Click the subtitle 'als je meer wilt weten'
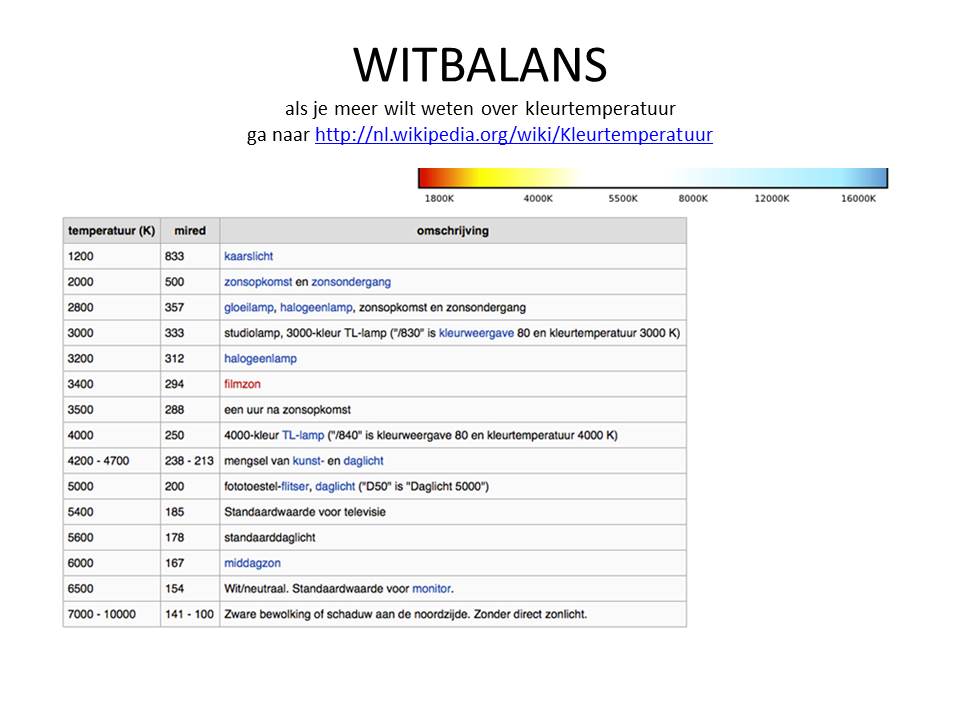The image size is (960, 720). point(480,108)
